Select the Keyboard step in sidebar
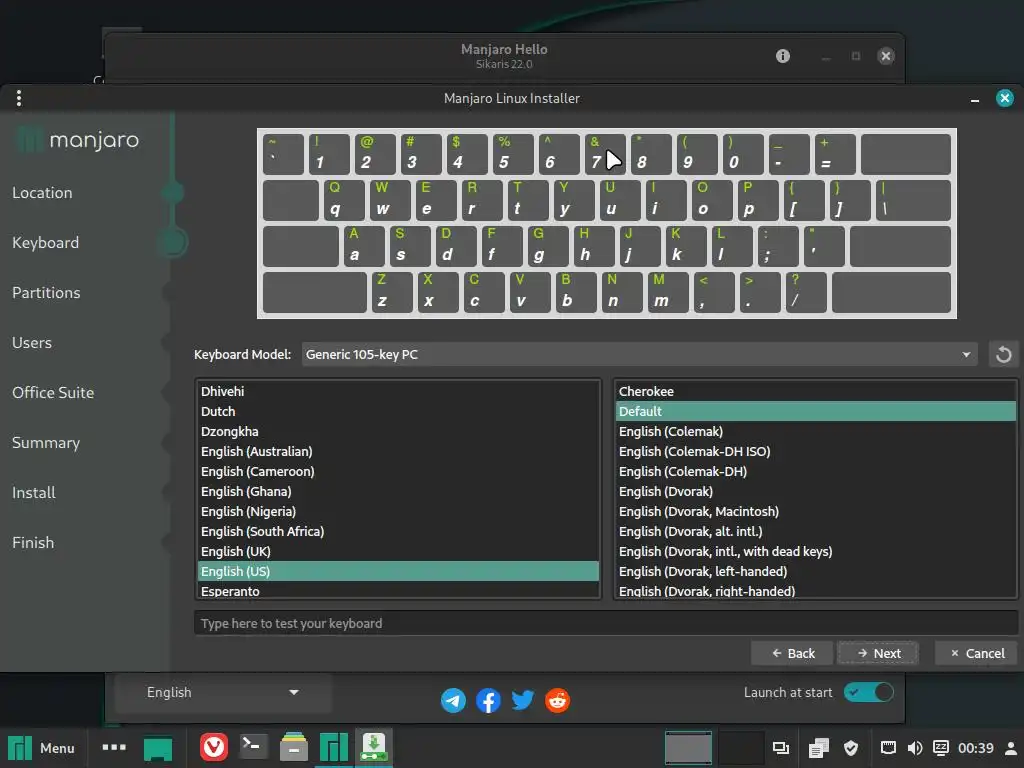 [46, 243]
